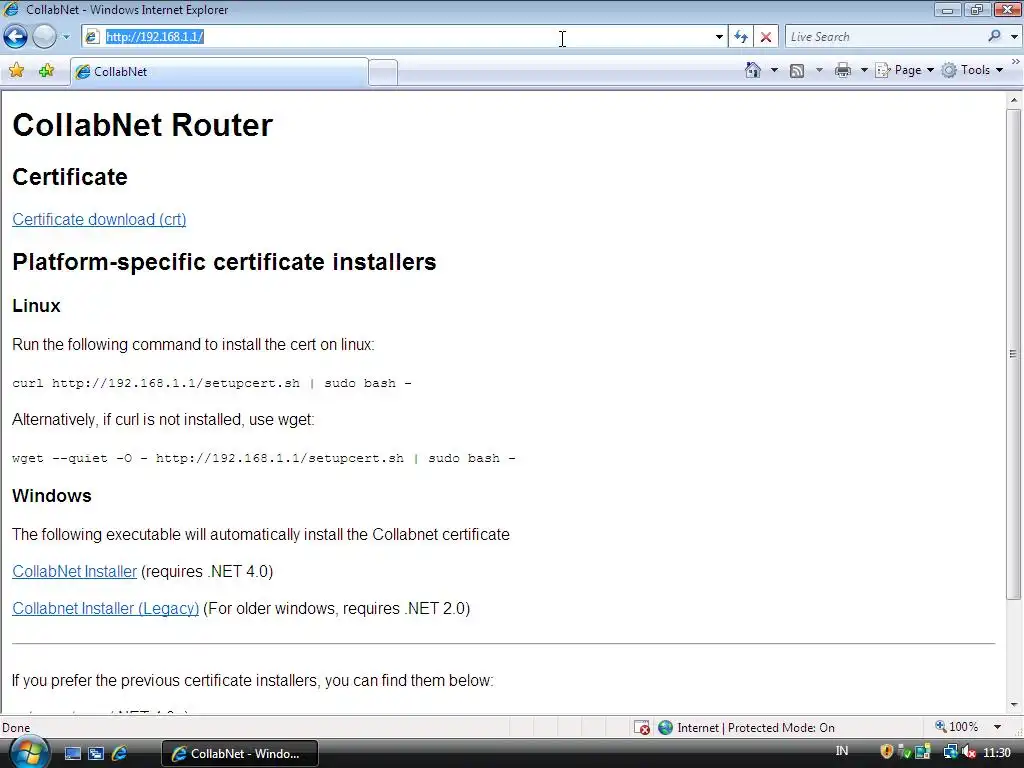Launch Internet Explorer from quick launch
This screenshot has width=1024, height=768.
(120, 754)
